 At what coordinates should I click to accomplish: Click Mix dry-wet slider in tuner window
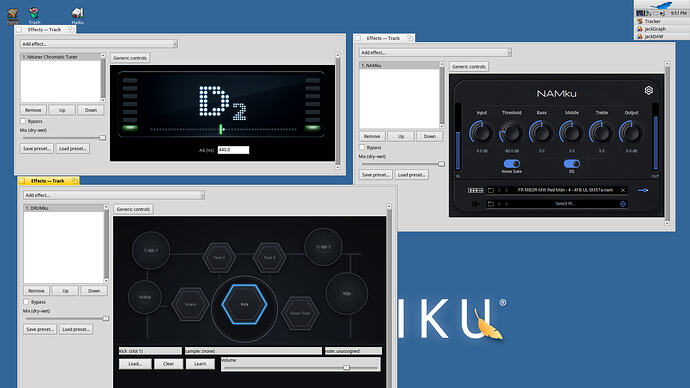click(x=63, y=138)
